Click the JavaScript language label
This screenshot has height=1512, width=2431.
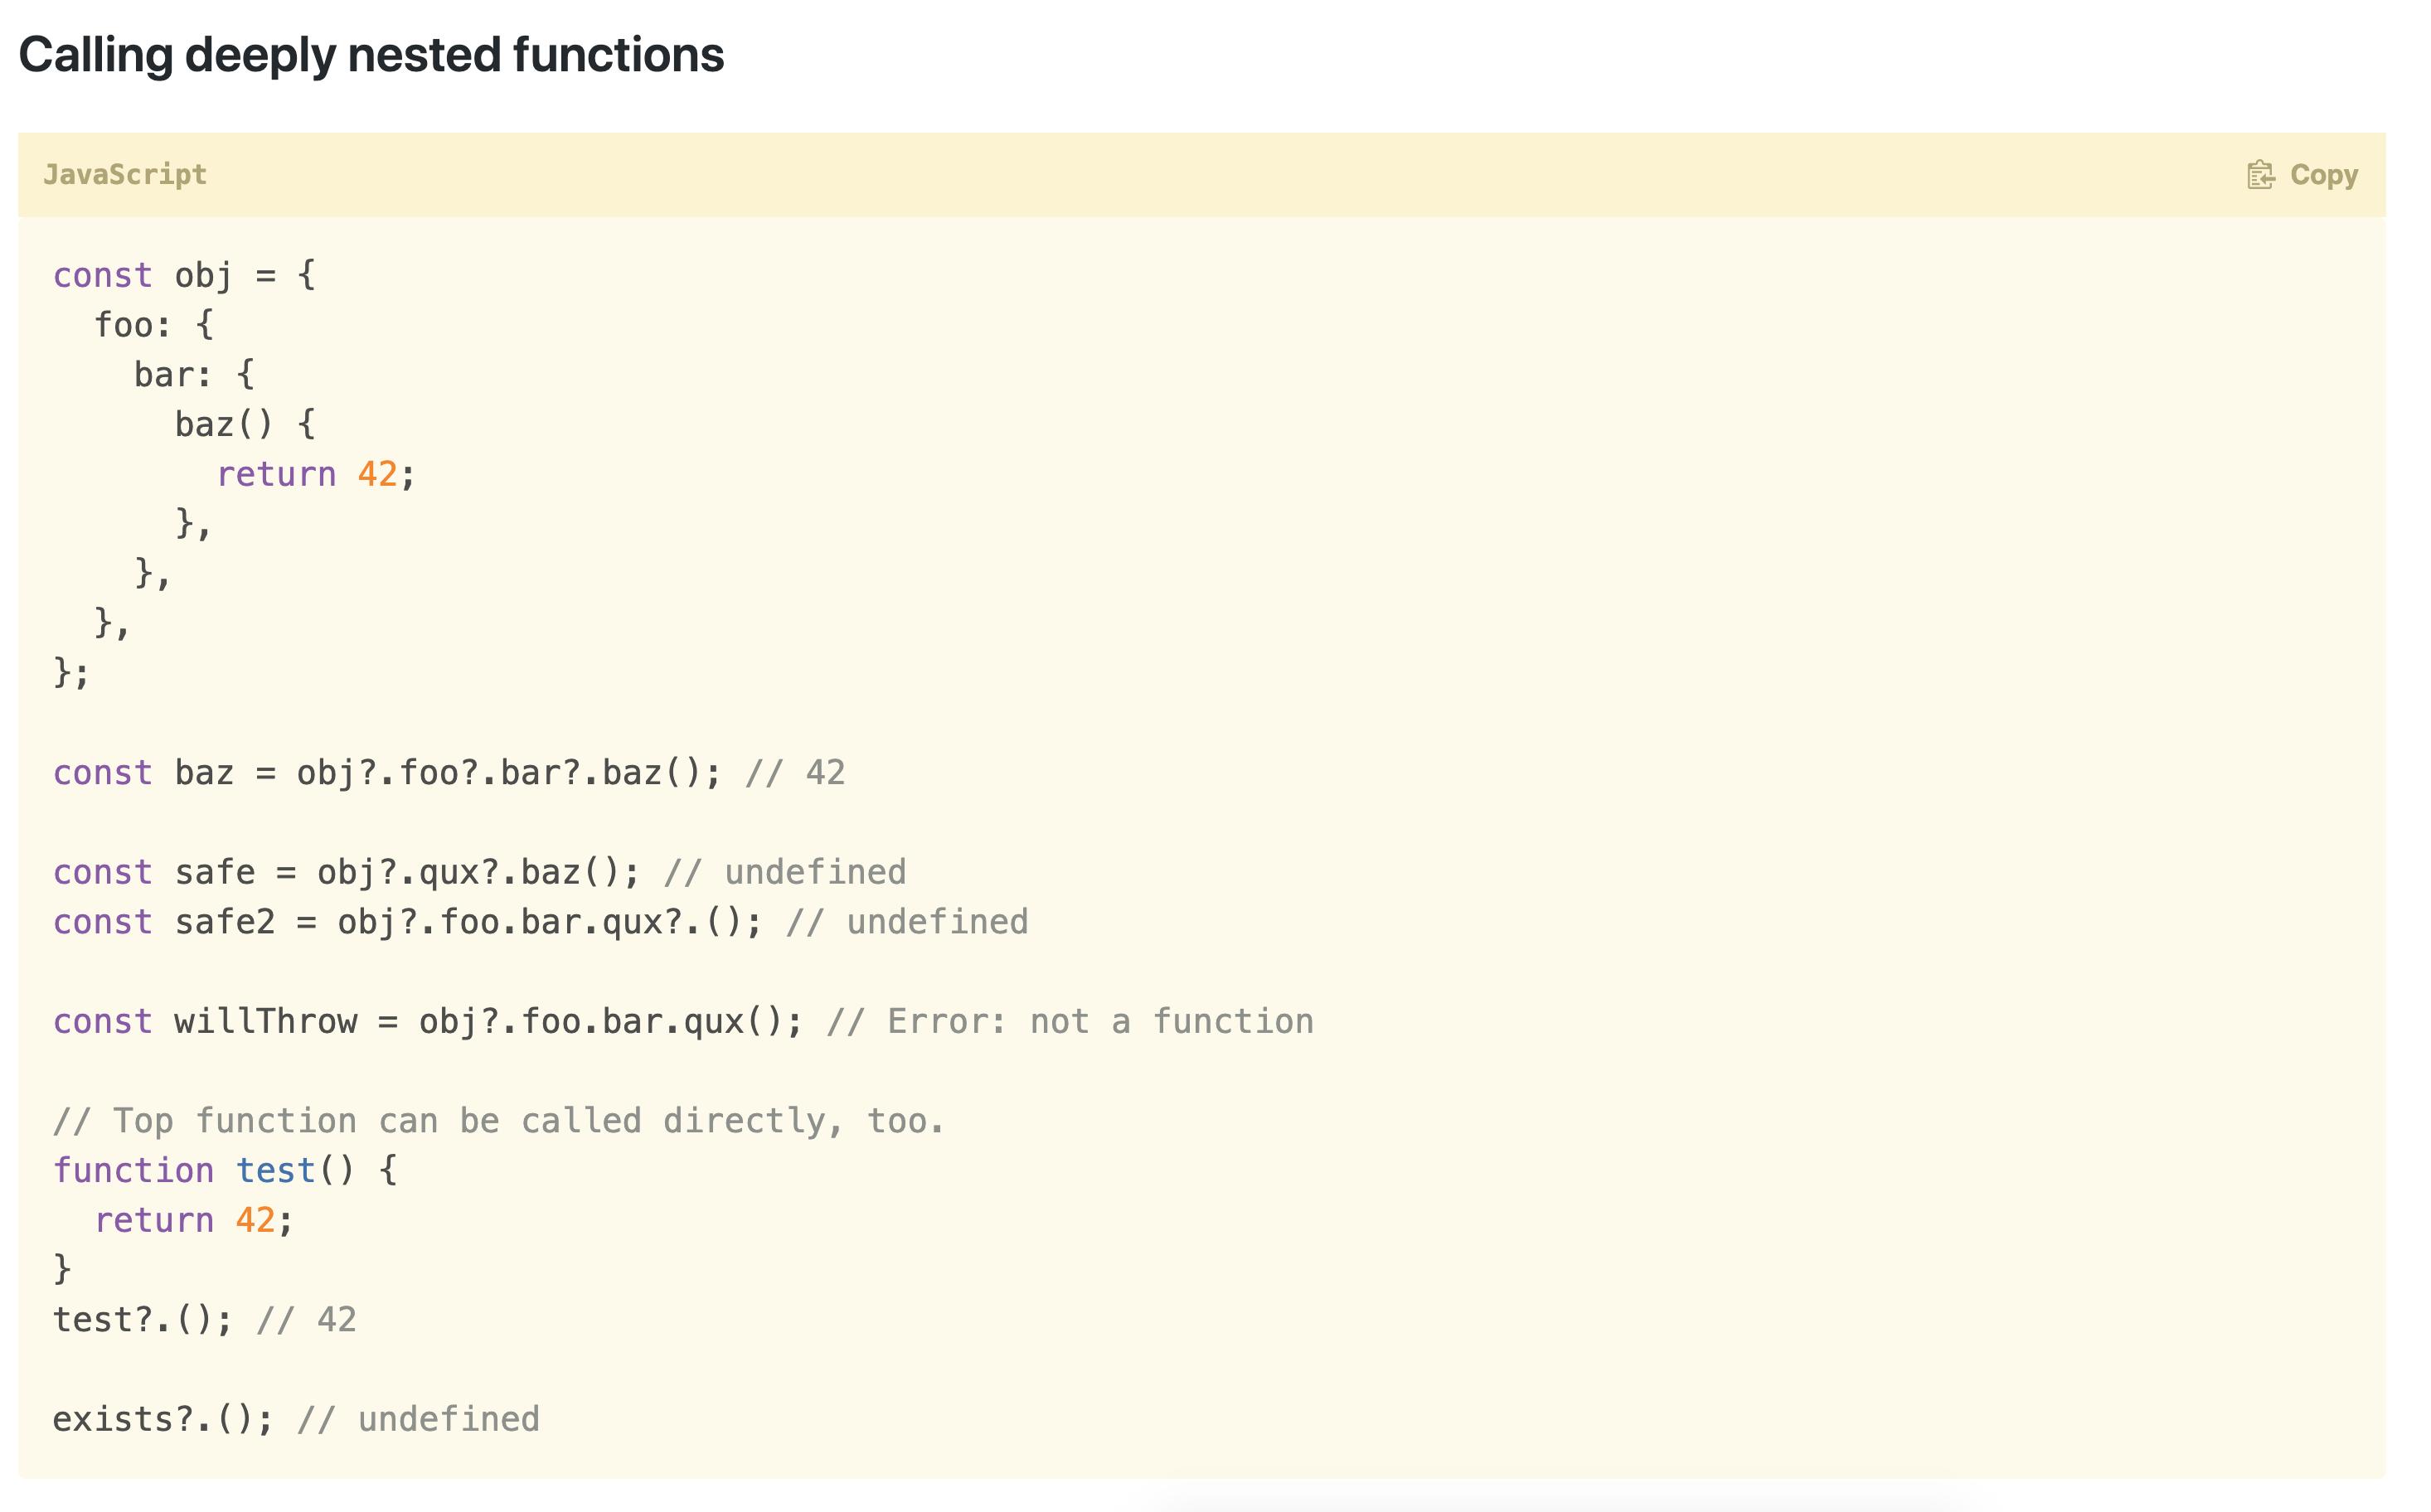pos(125,175)
